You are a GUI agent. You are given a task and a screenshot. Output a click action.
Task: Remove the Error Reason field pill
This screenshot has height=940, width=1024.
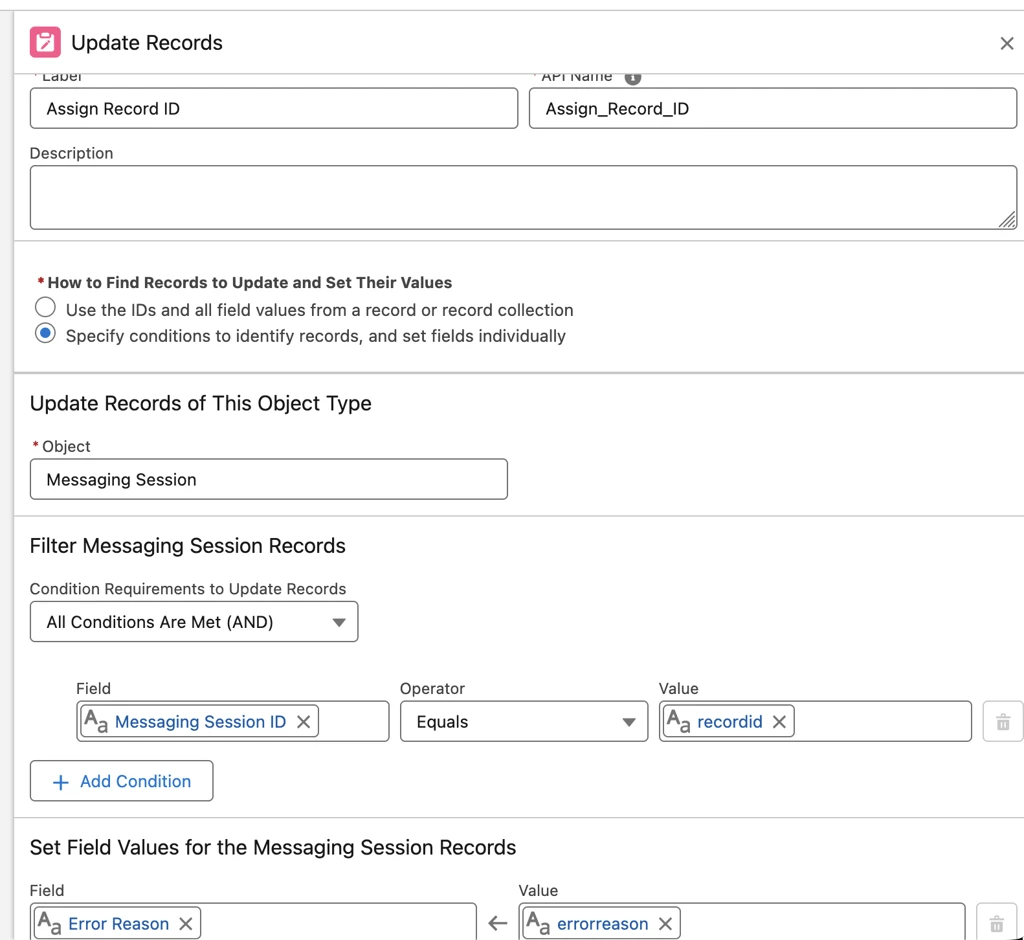[x=185, y=924]
